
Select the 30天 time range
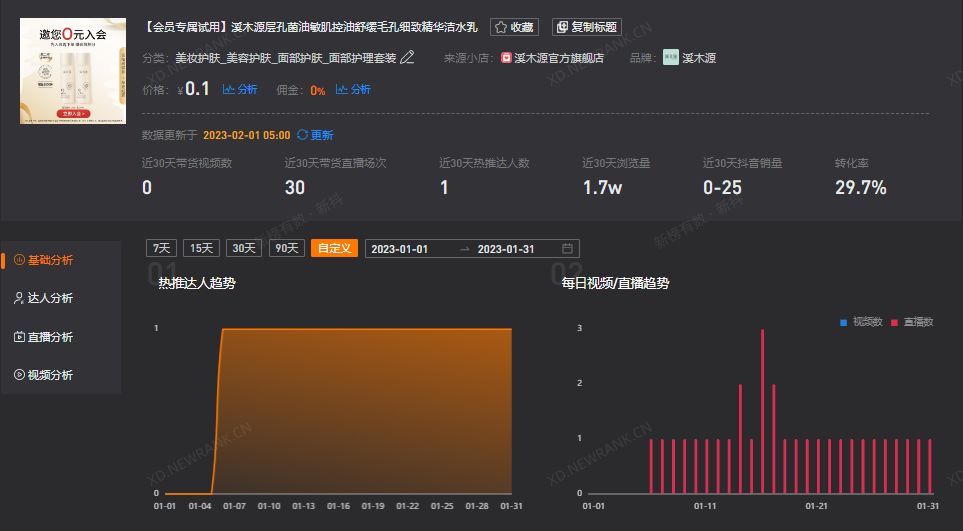click(245, 248)
